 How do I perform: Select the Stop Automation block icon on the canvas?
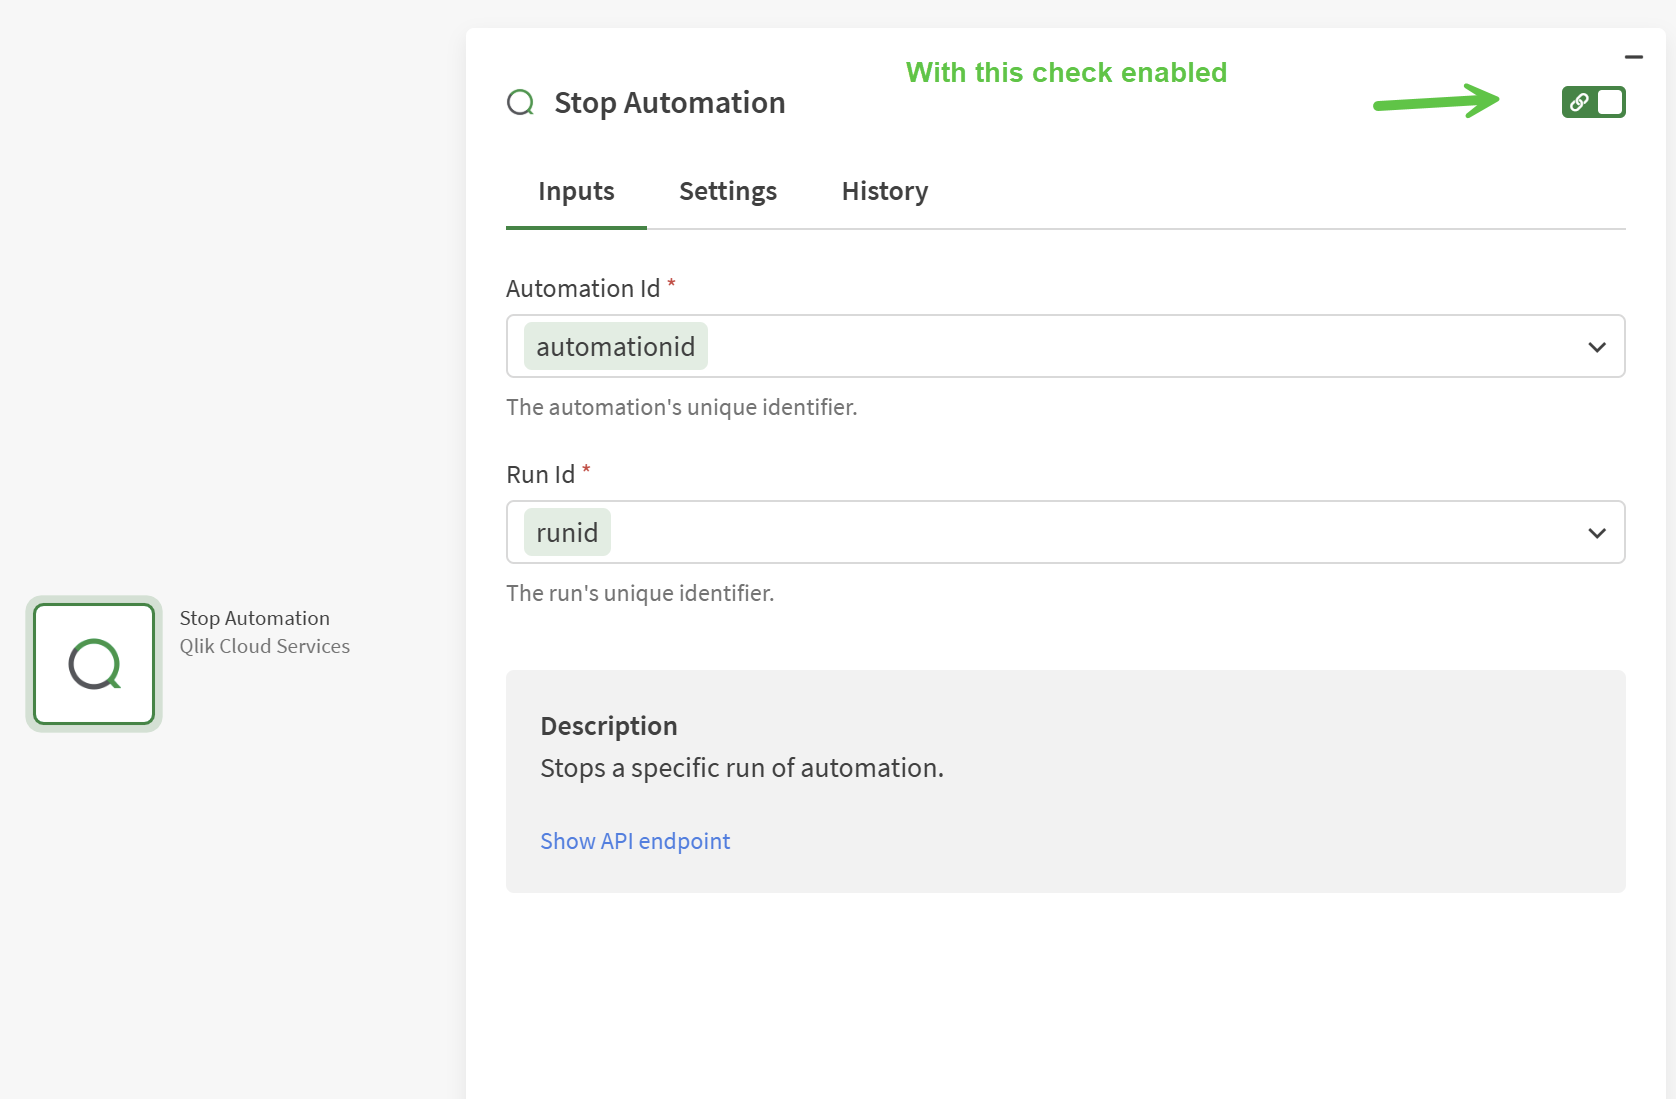pos(93,663)
